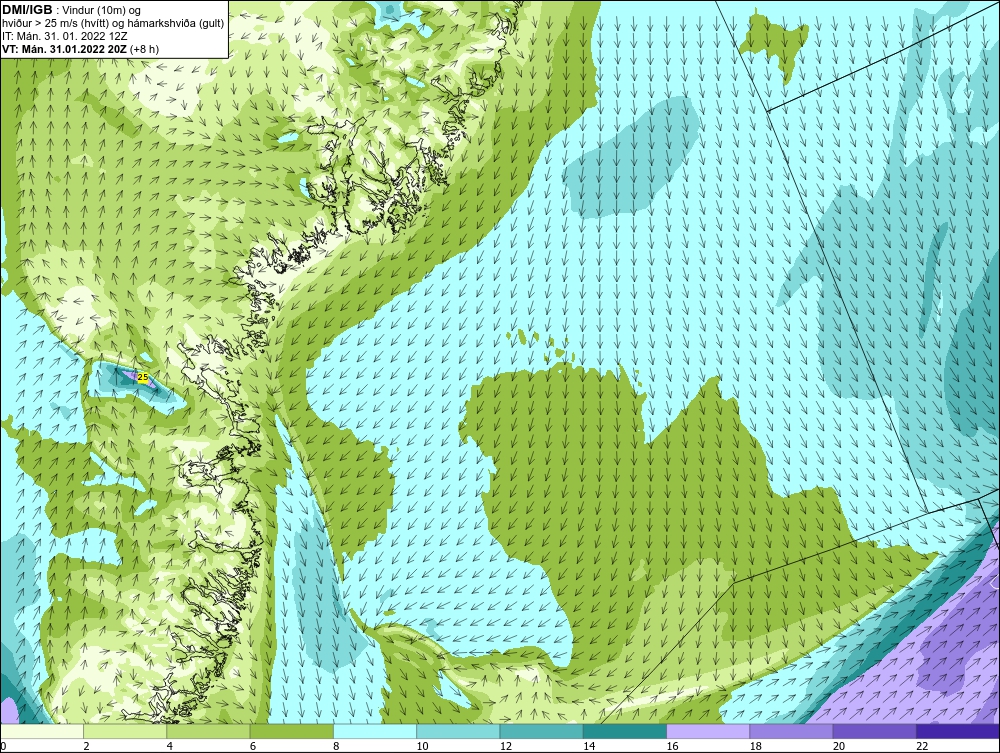The image size is (1000, 753).
Task: Click the yellow "25" gust marker
Action: point(143,377)
